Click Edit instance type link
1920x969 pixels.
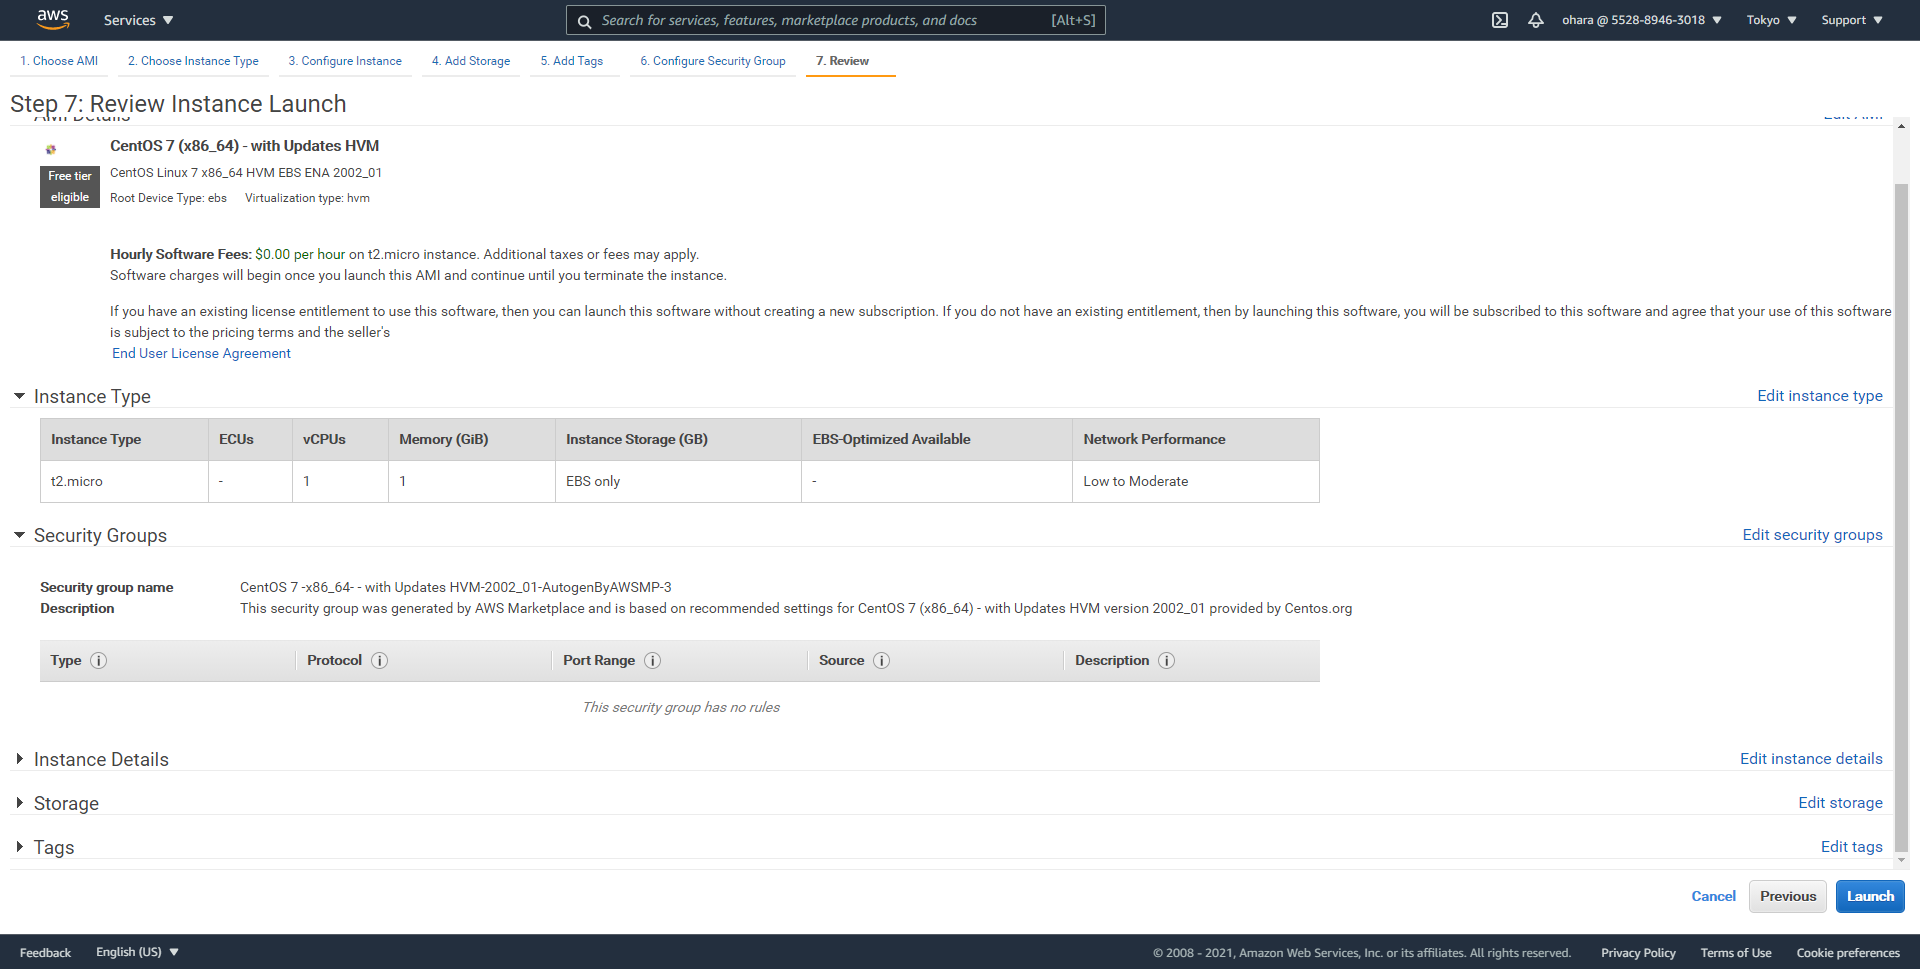pos(1820,396)
